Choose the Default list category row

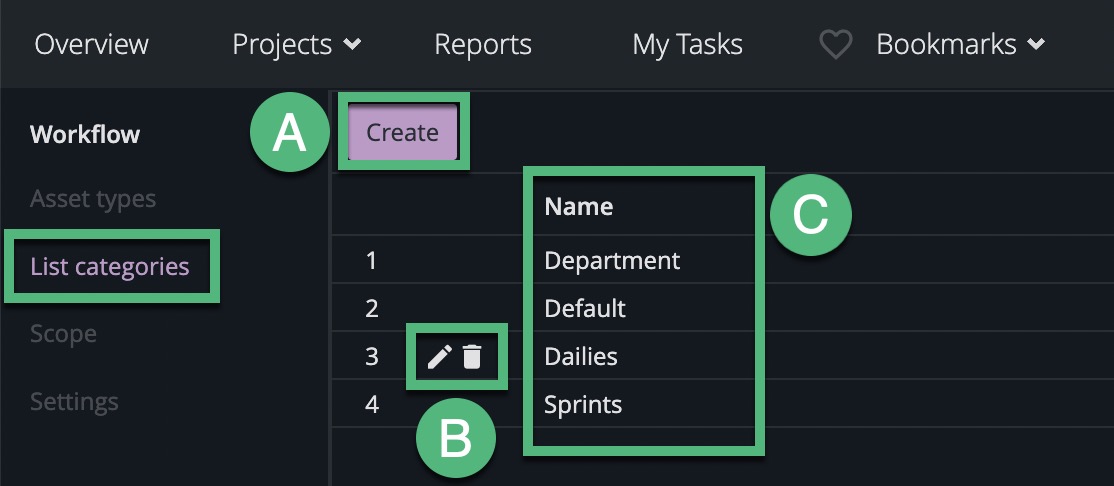pyautogui.click(x=585, y=309)
